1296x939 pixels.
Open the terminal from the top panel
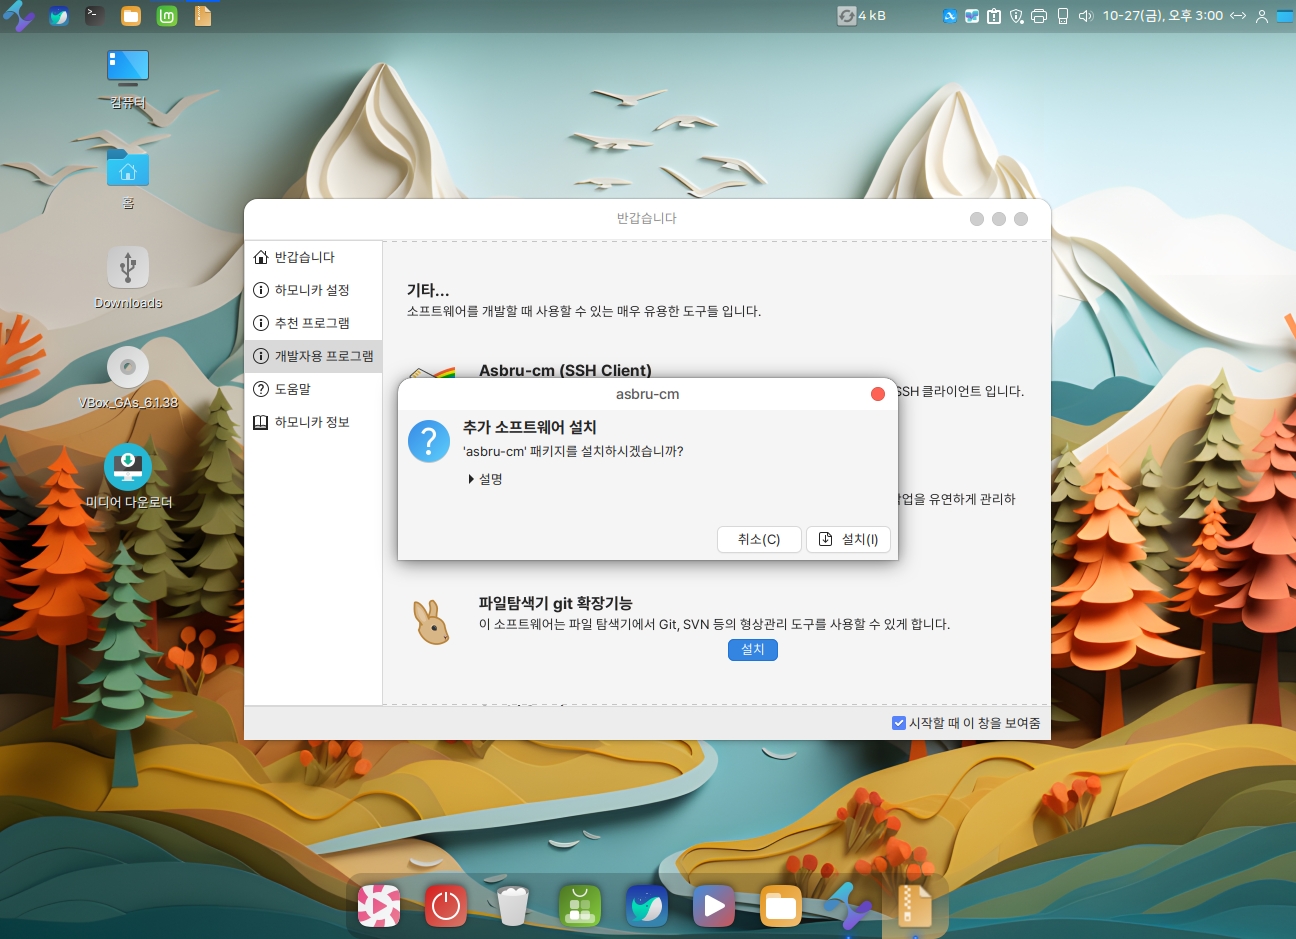pos(94,15)
